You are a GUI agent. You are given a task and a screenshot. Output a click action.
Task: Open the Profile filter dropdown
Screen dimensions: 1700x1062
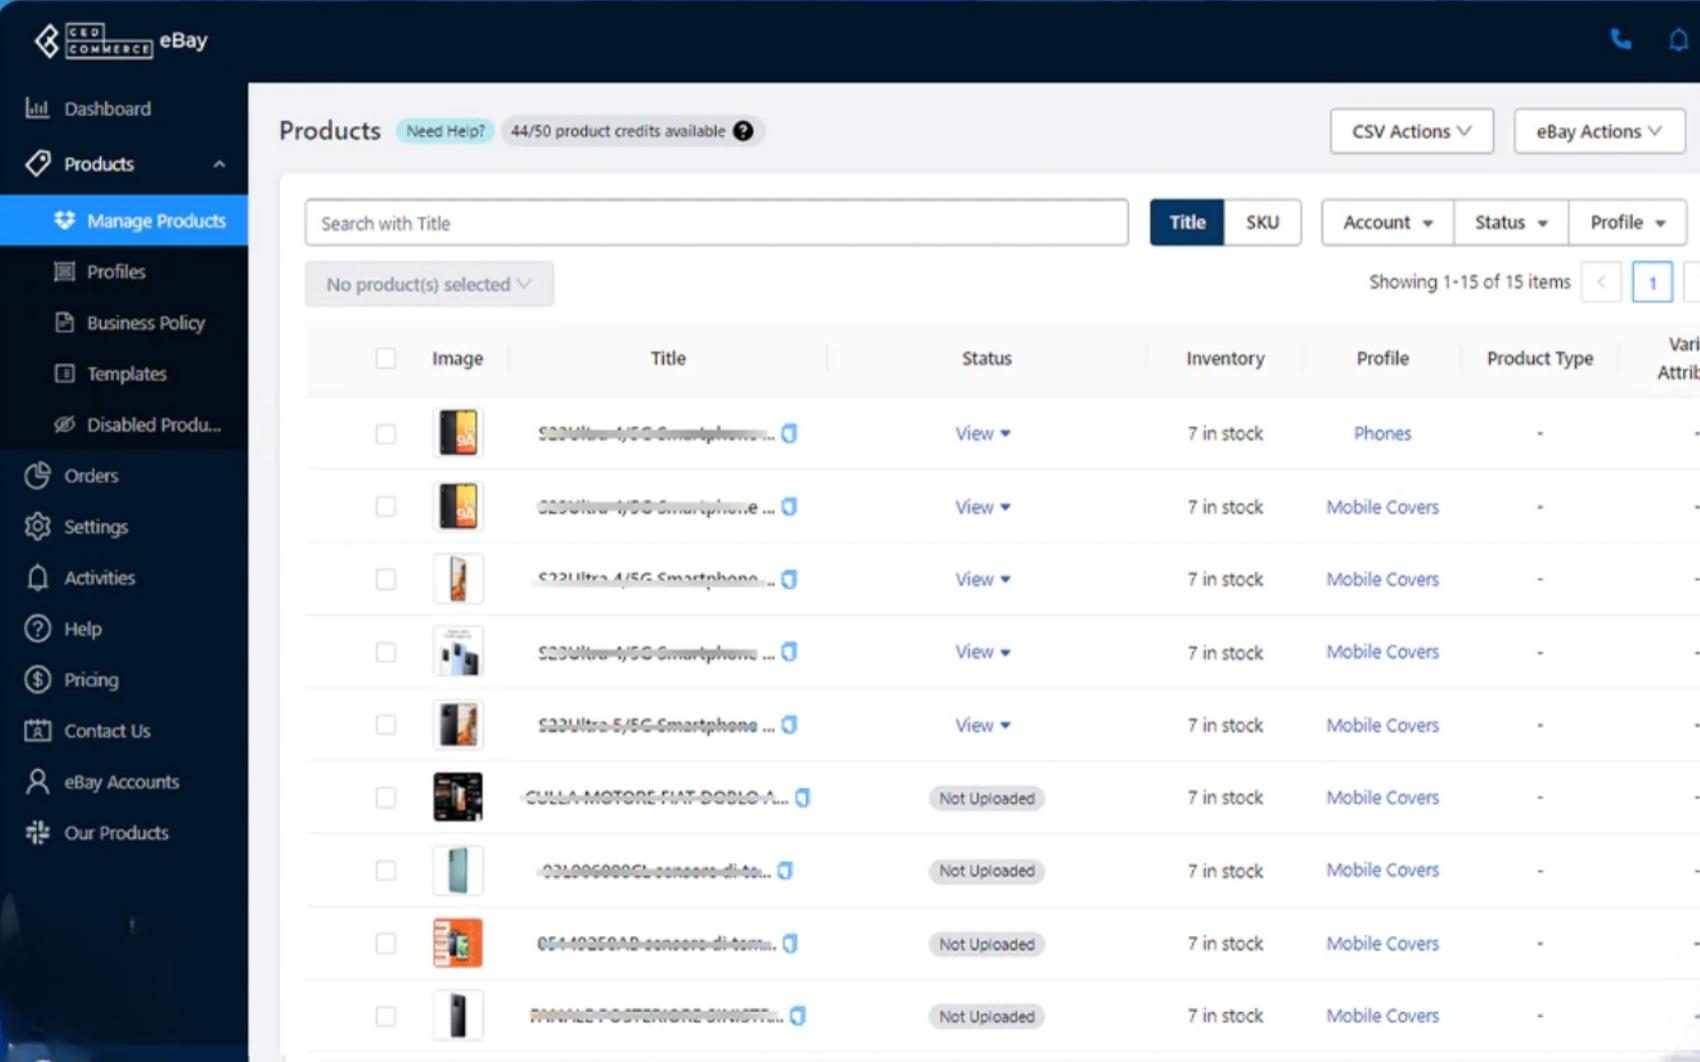pos(1627,222)
